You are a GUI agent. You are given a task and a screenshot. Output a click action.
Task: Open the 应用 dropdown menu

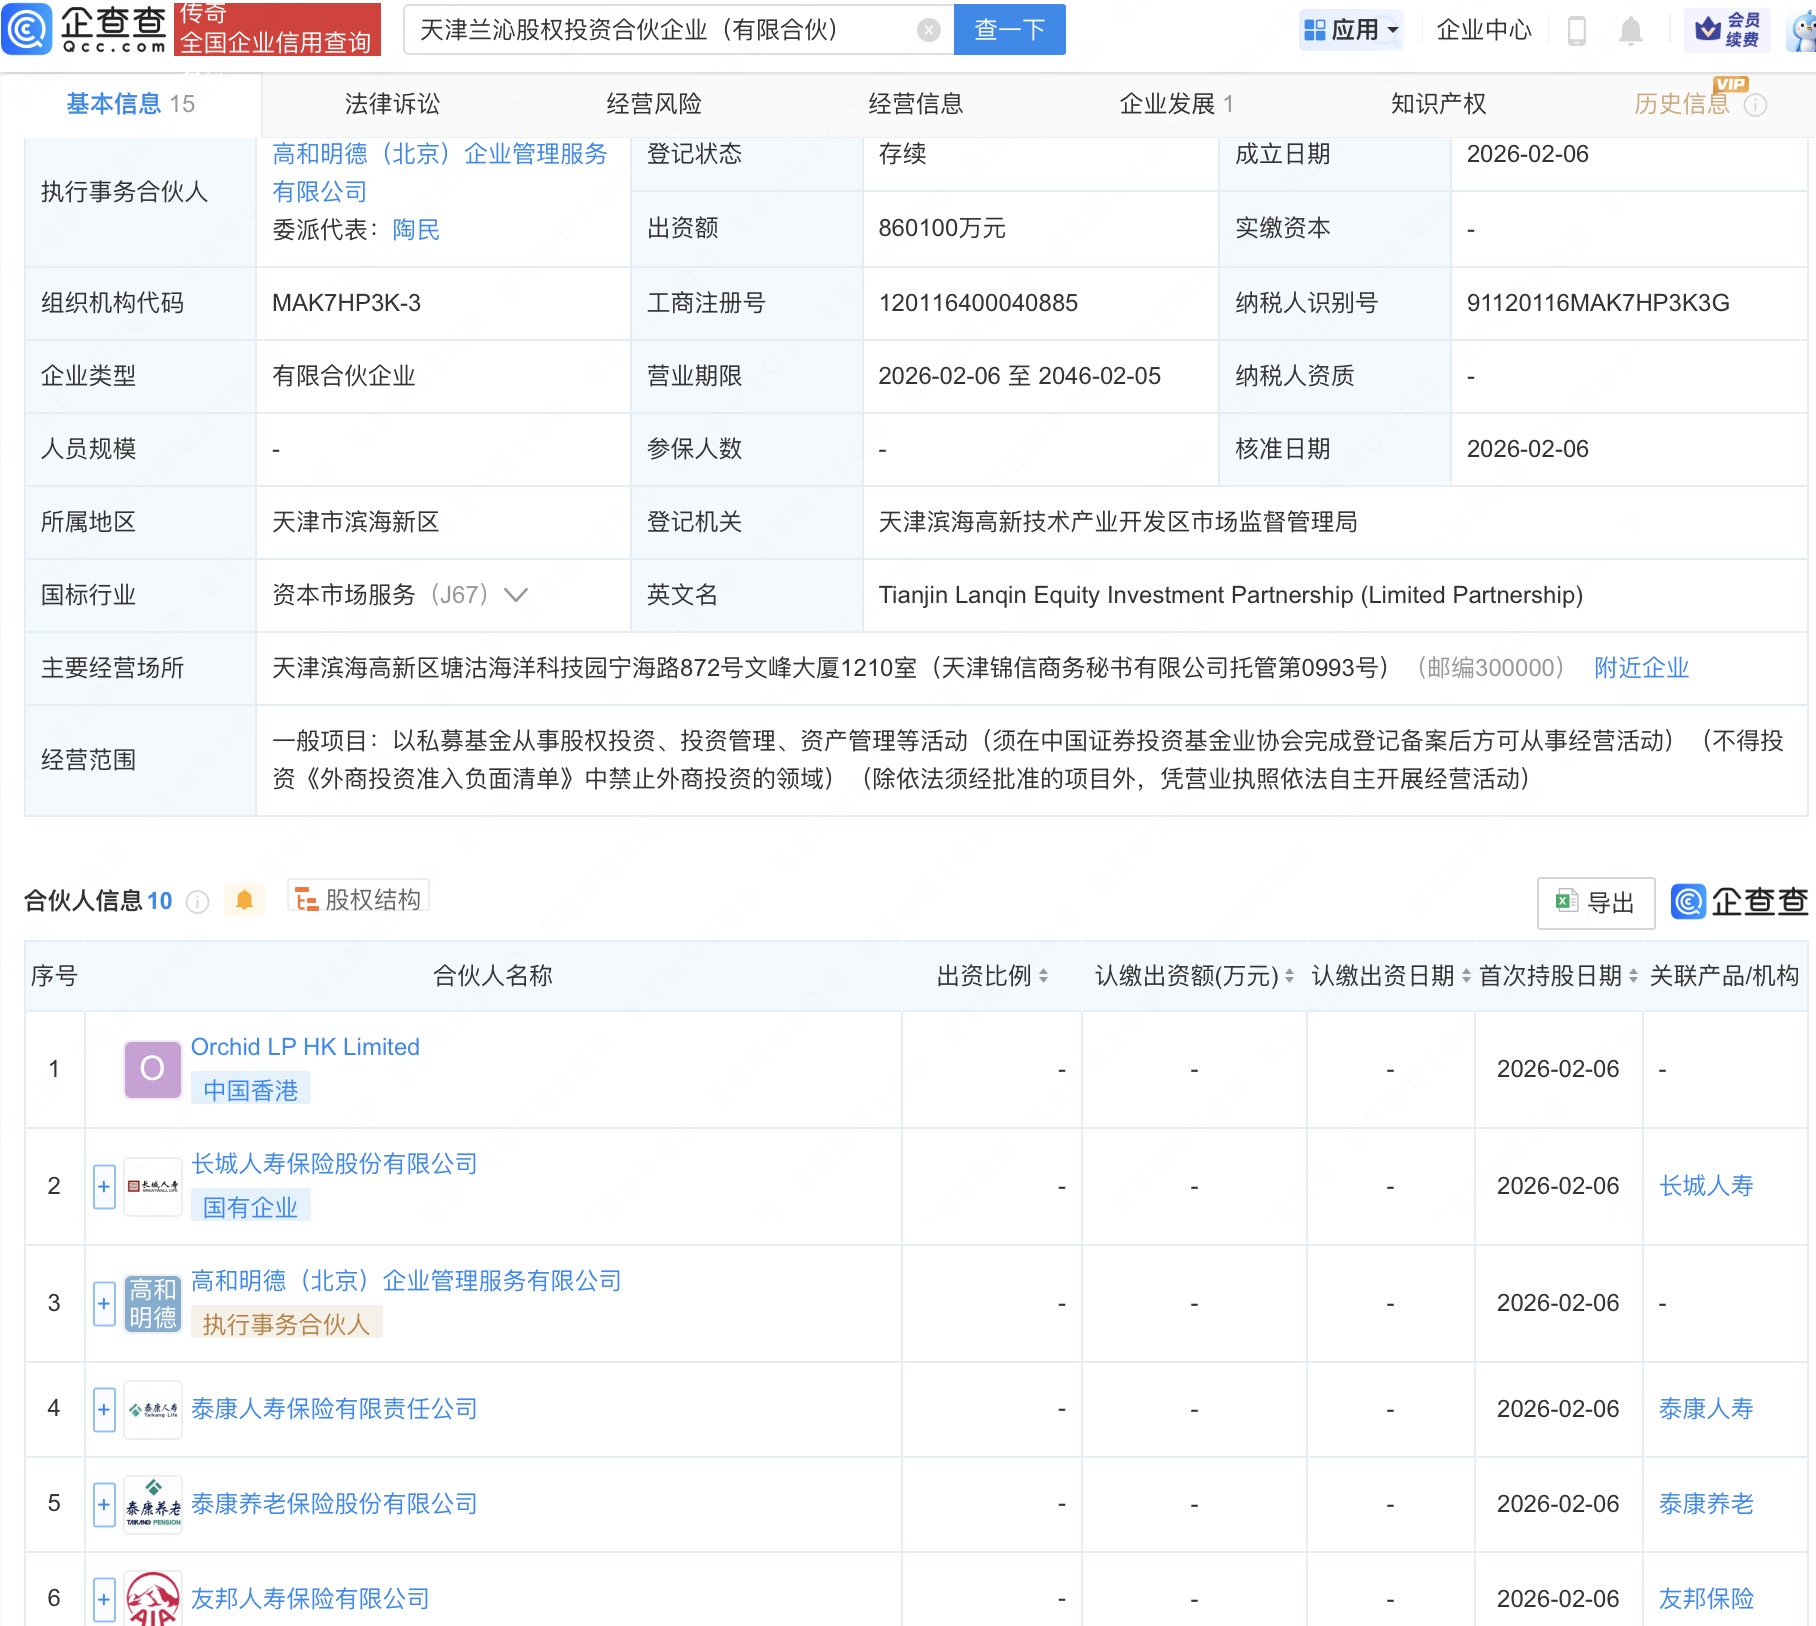click(1352, 30)
